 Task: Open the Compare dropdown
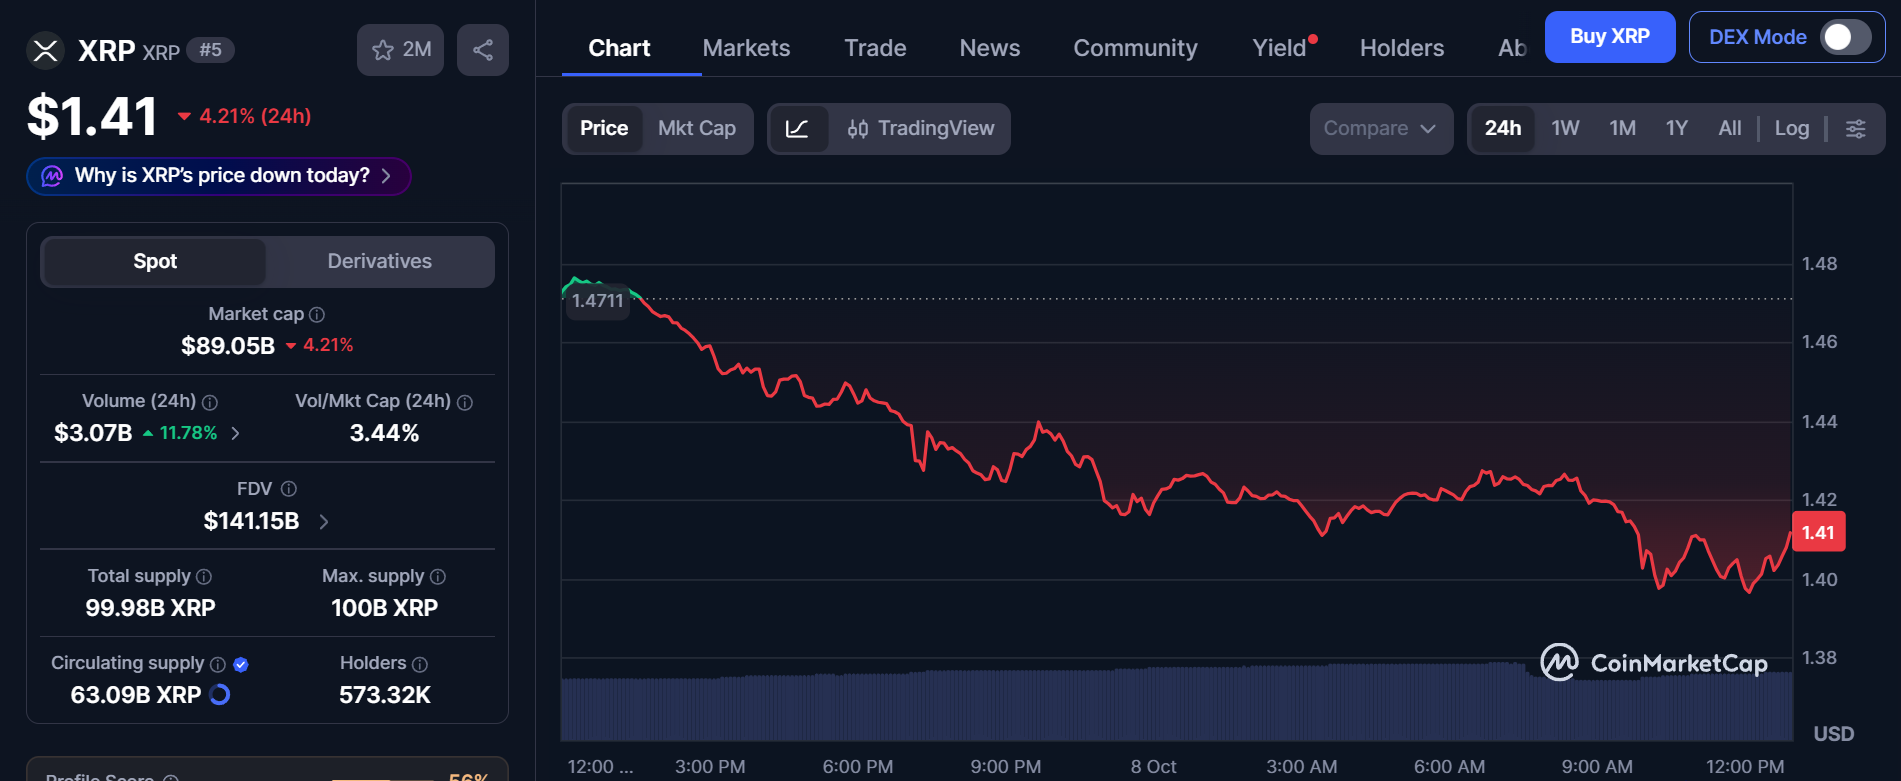point(1381,129)
